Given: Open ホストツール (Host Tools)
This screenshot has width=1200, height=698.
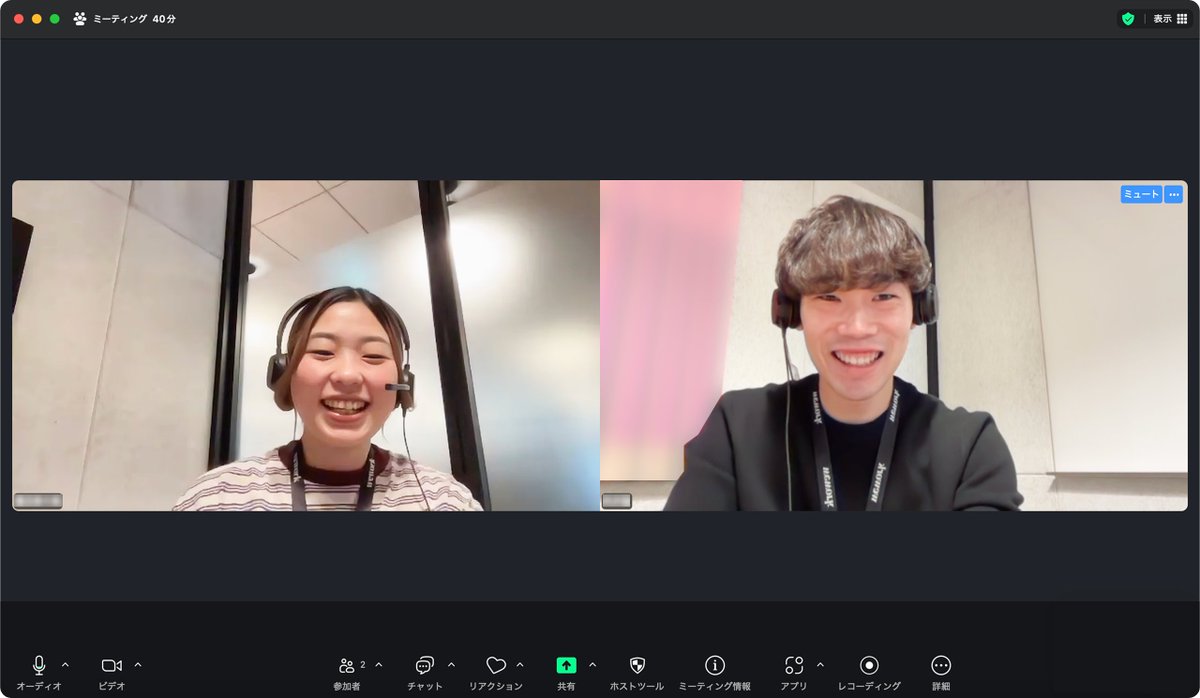Looking at the screenshot, I should [637, 665].
